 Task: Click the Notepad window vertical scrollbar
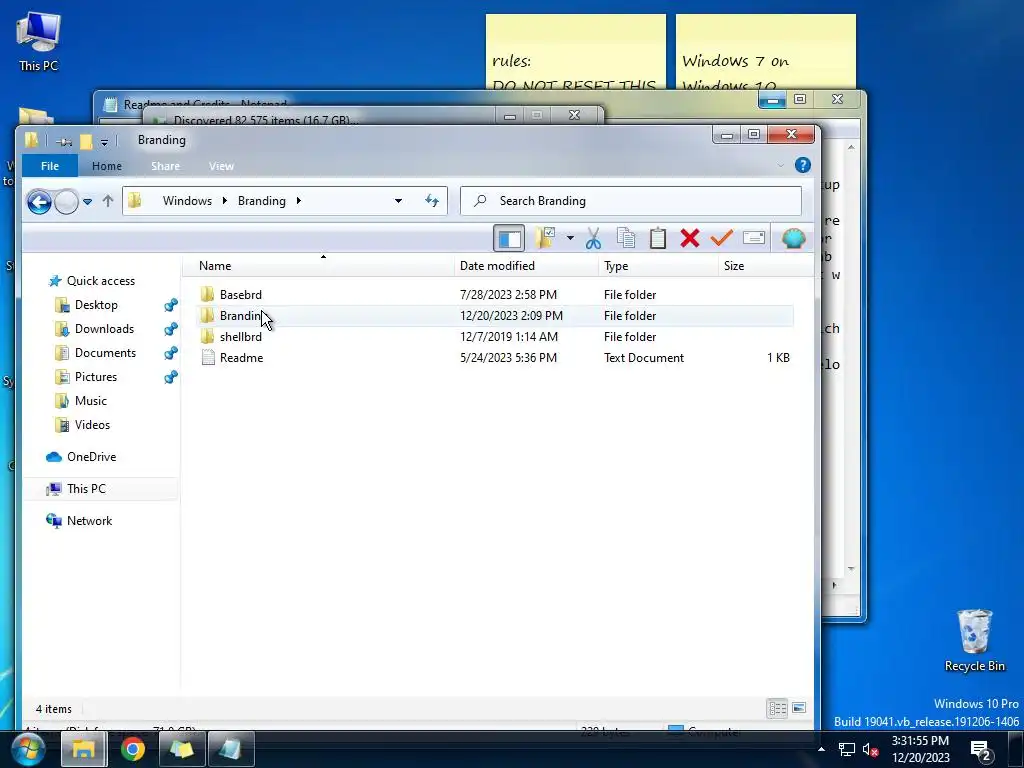pyautogui.click(x=851, y=358)
